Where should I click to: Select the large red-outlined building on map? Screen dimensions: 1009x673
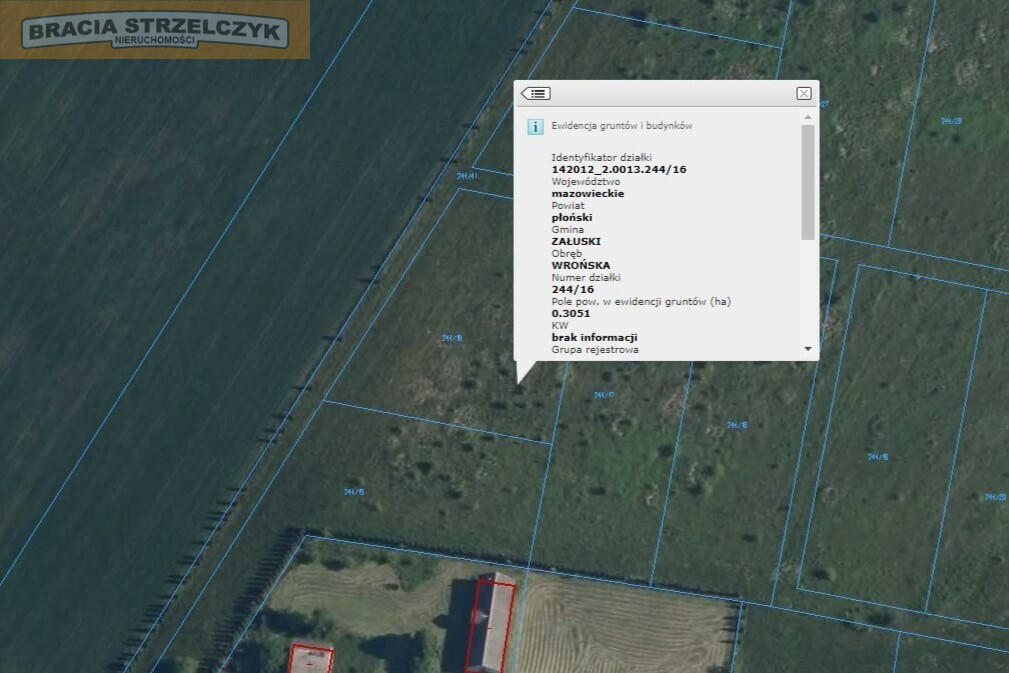click(x=490, y=625)
